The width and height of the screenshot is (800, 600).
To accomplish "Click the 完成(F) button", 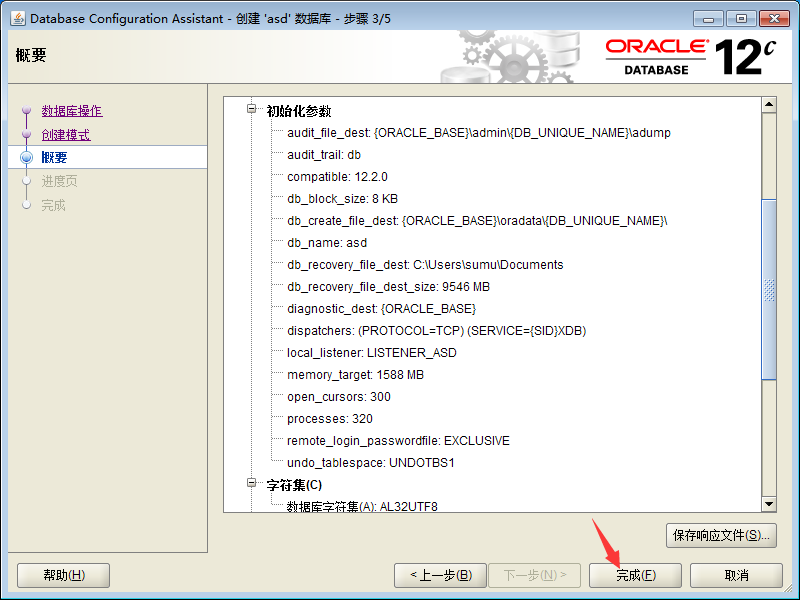I will 635,576.
